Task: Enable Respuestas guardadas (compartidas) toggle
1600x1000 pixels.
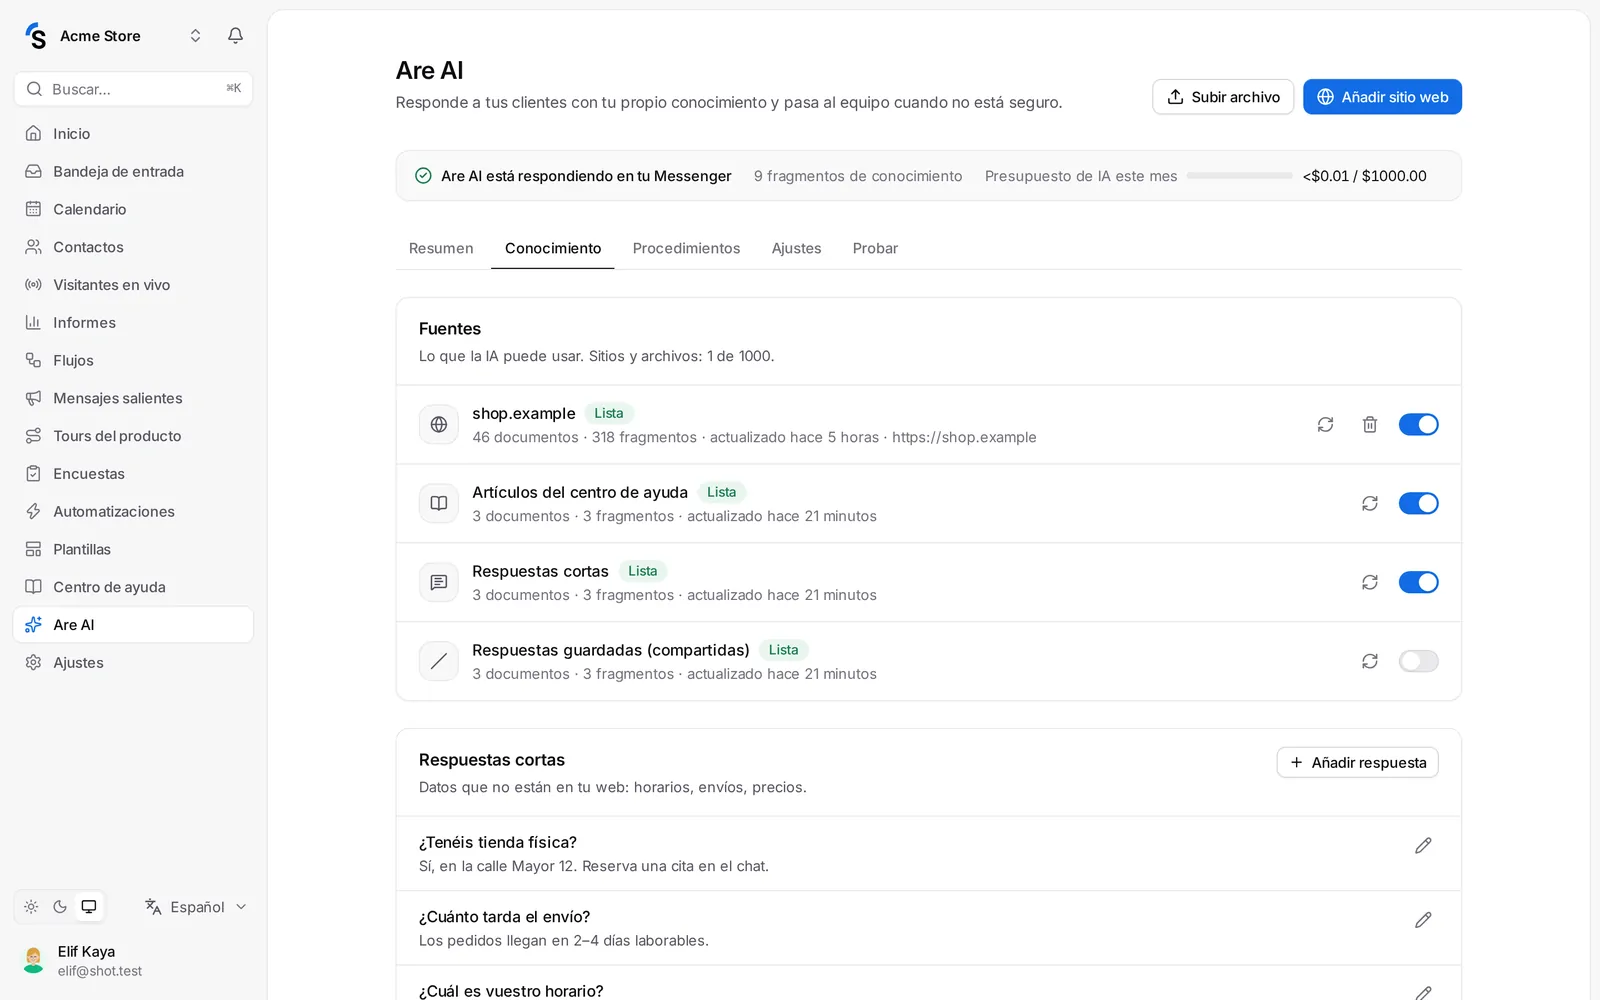Action: pos(1418,661)
